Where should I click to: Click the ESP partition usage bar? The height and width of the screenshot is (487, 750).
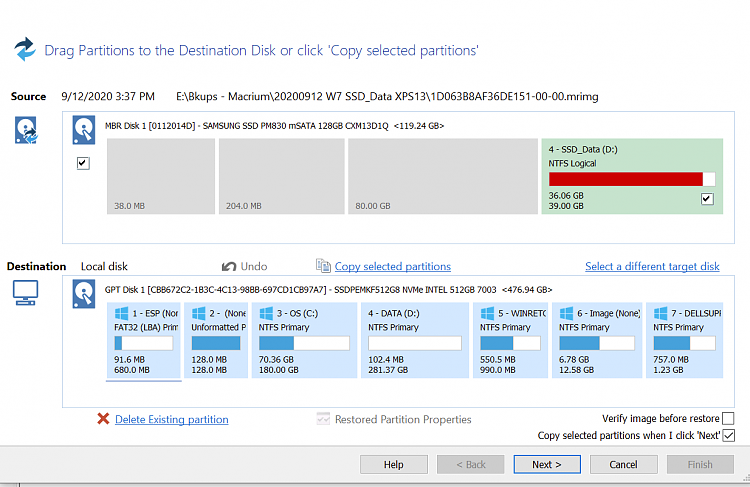click(143, 343)
